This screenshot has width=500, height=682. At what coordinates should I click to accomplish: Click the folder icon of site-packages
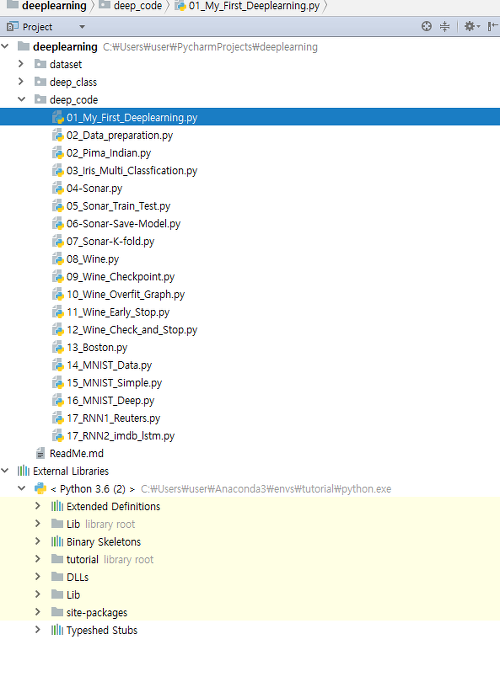click(57, 612)
